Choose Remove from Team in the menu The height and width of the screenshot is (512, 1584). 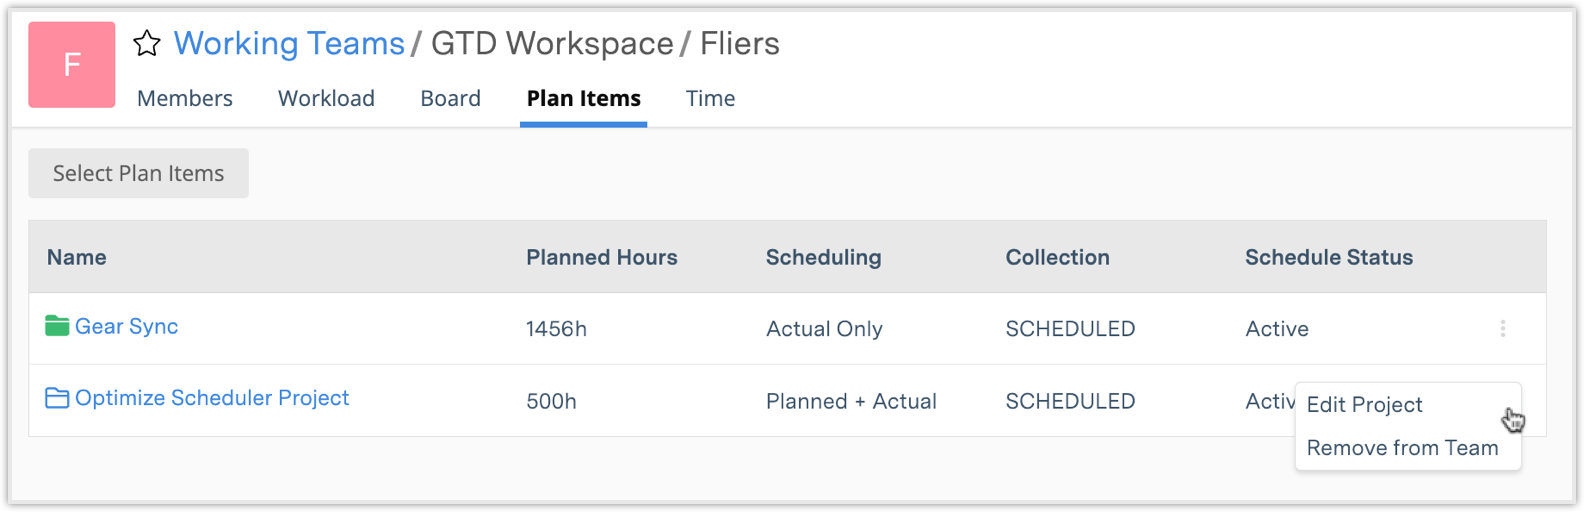pos(1402,448)
